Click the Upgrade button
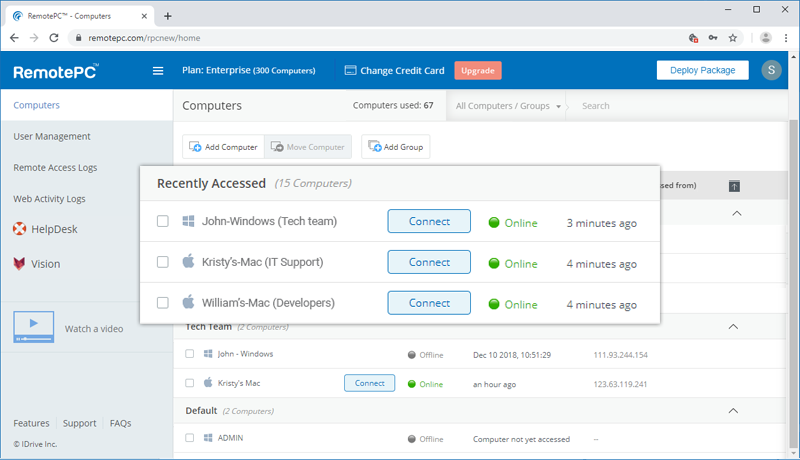The image size is (800, 460). click(x=478, y=70)
